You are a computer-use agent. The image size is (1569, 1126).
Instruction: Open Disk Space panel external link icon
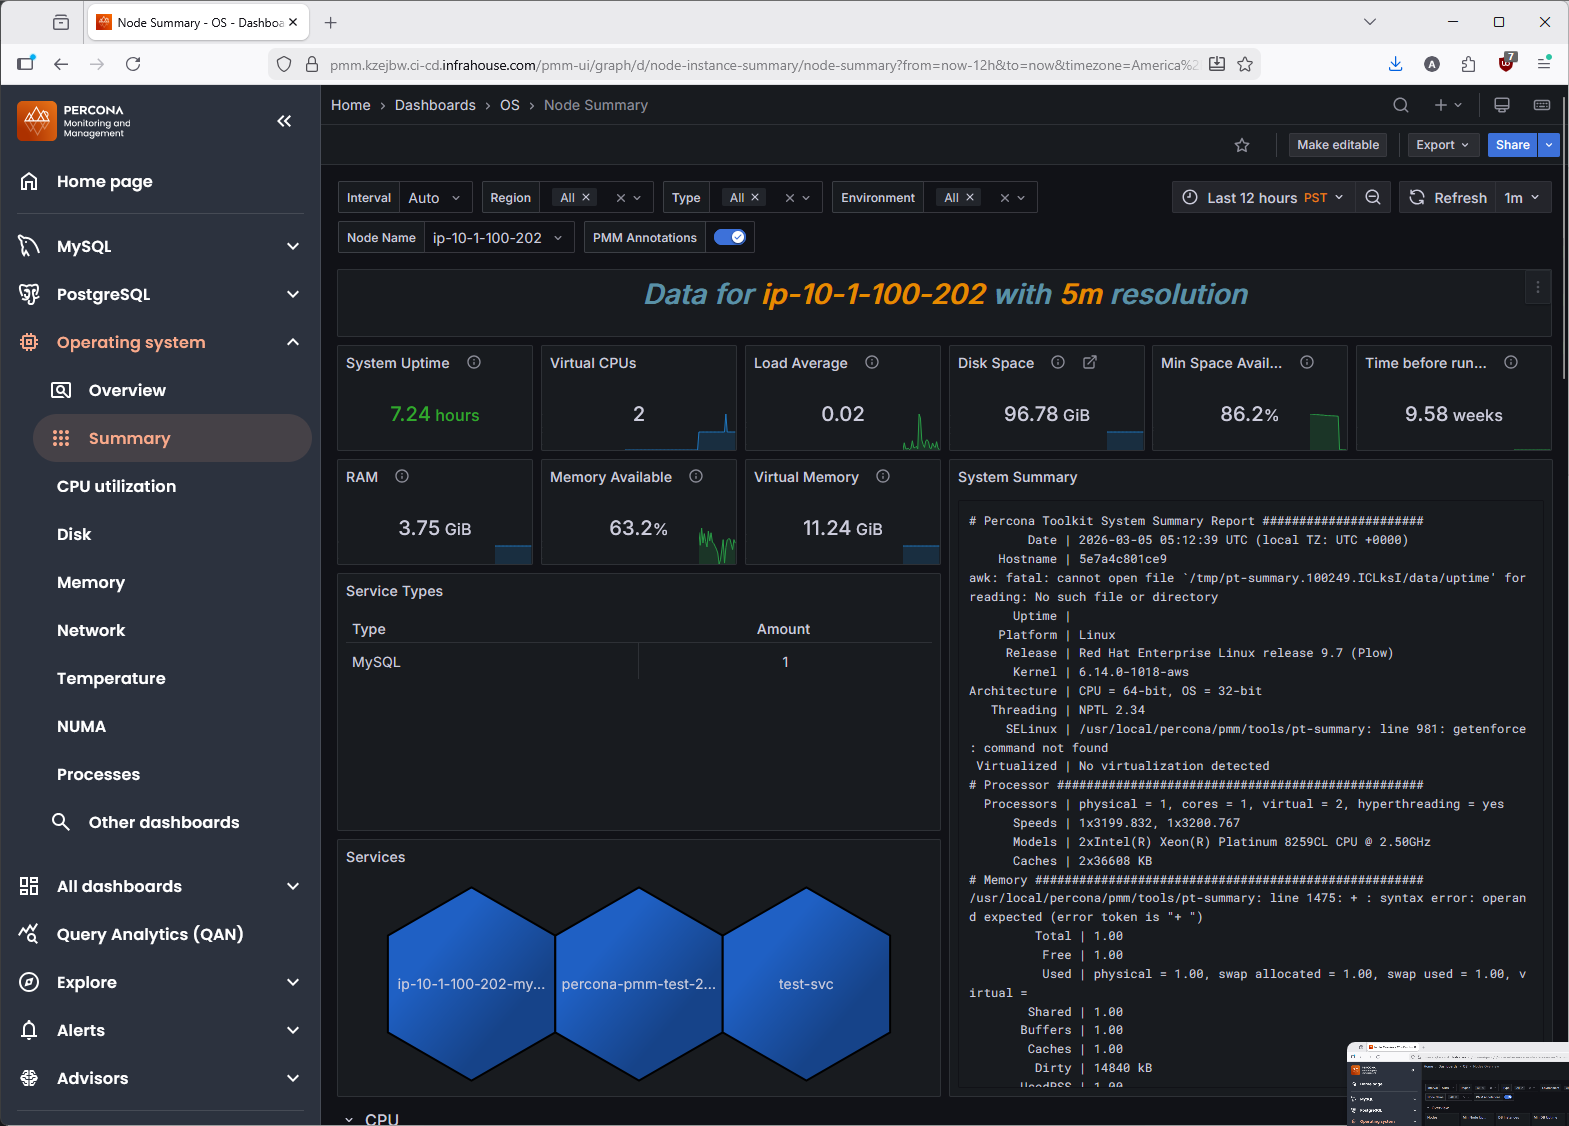[1090, 363]
